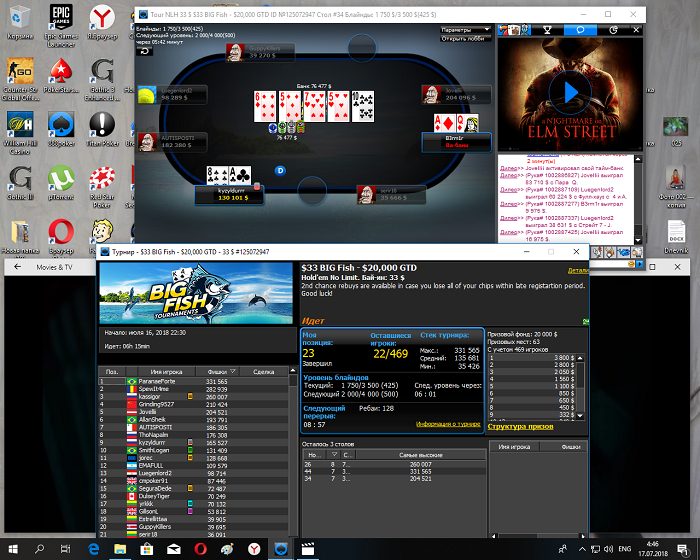Open the Структура призов link
The image size is (700, 560).
521,426
